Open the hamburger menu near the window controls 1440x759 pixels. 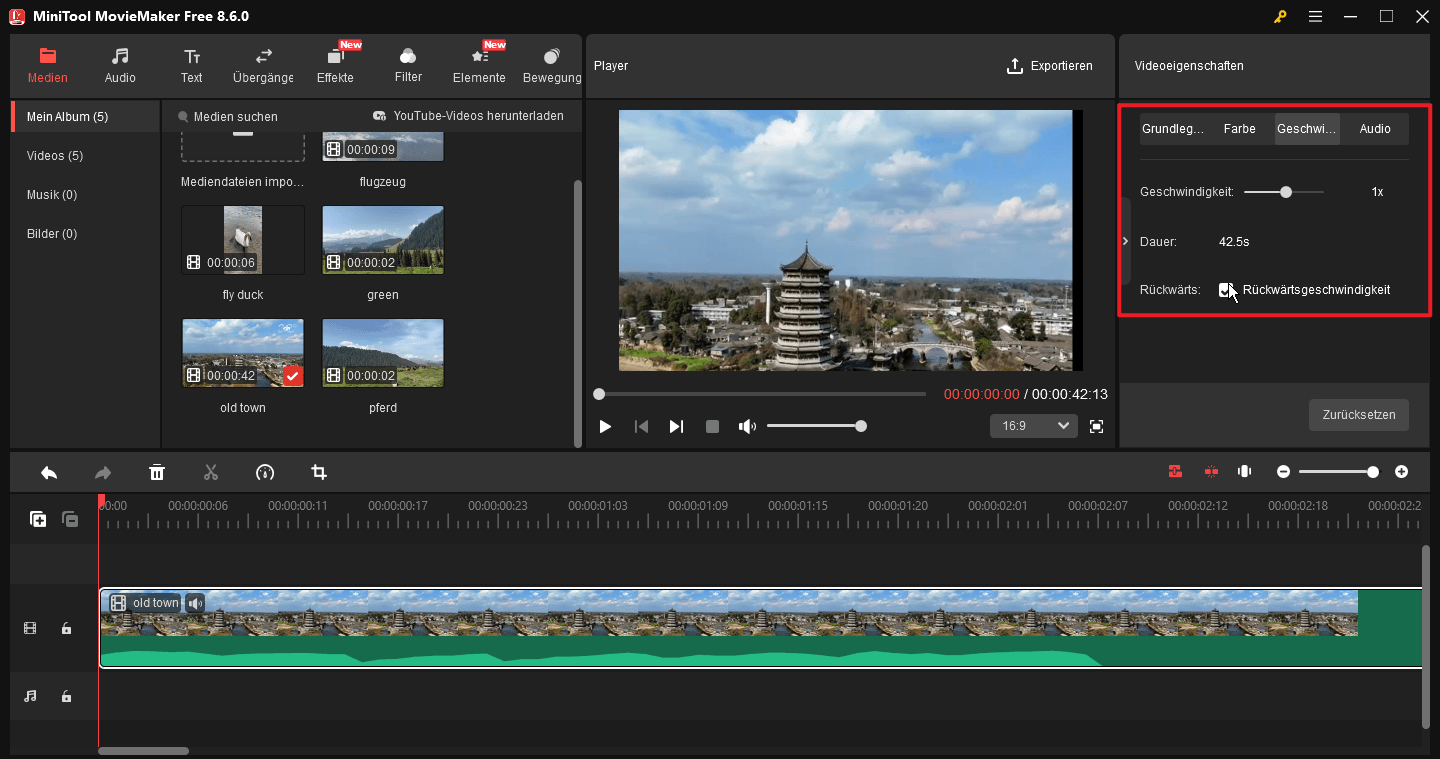tap(1315, 16)
